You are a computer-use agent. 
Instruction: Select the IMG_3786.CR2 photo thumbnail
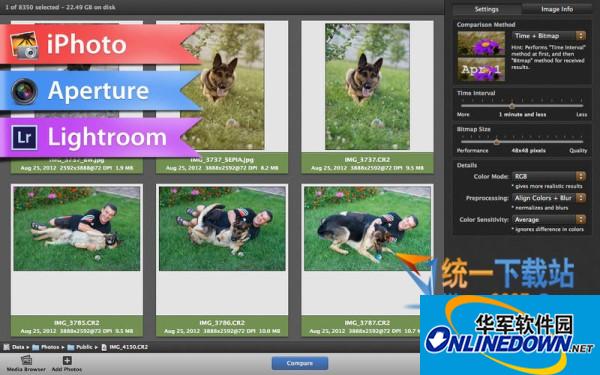pyautogui.click(x=222, y=228)
